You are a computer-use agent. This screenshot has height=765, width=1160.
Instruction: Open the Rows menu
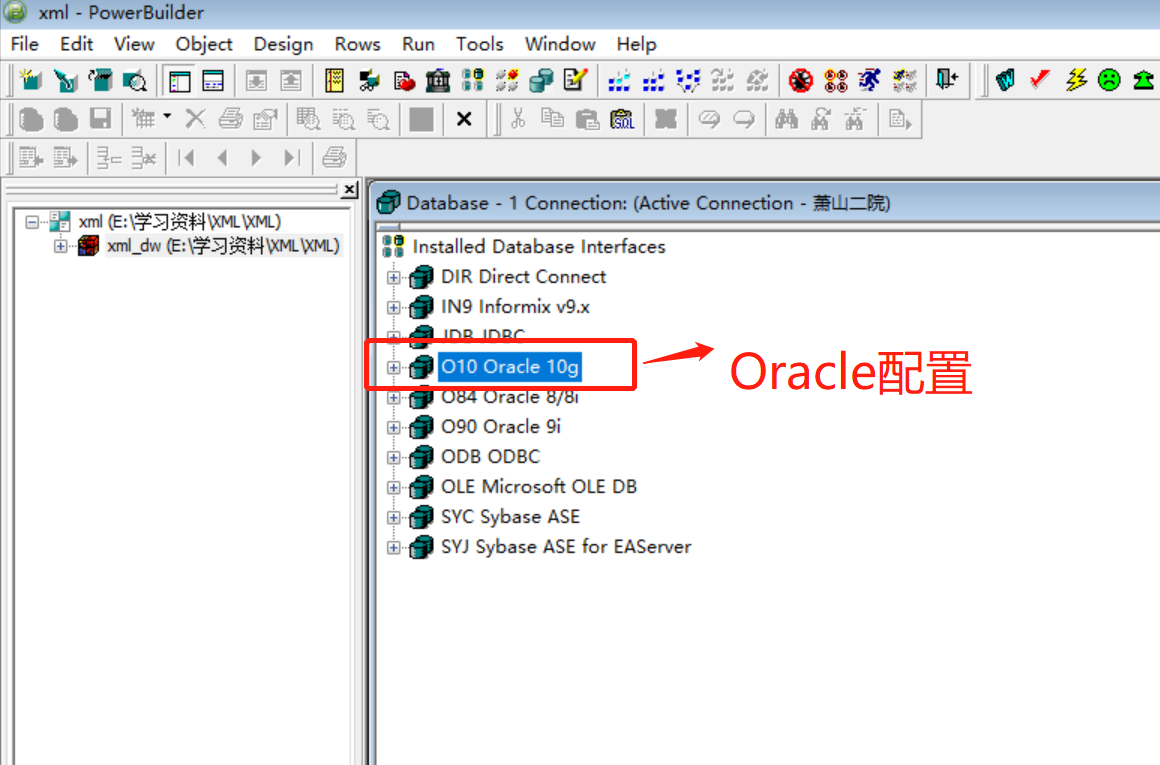(357, 44)
